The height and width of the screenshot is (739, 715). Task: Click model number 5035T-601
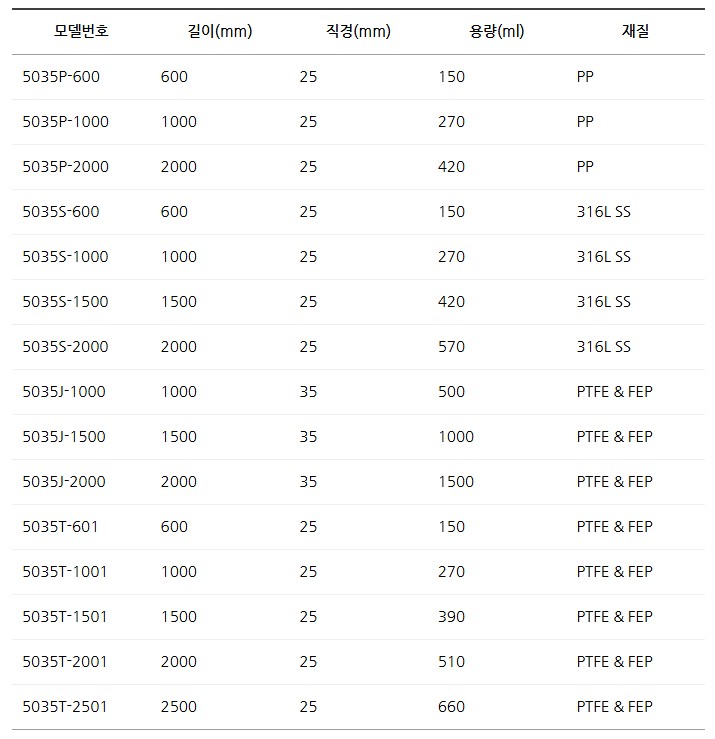click(60, 527)
